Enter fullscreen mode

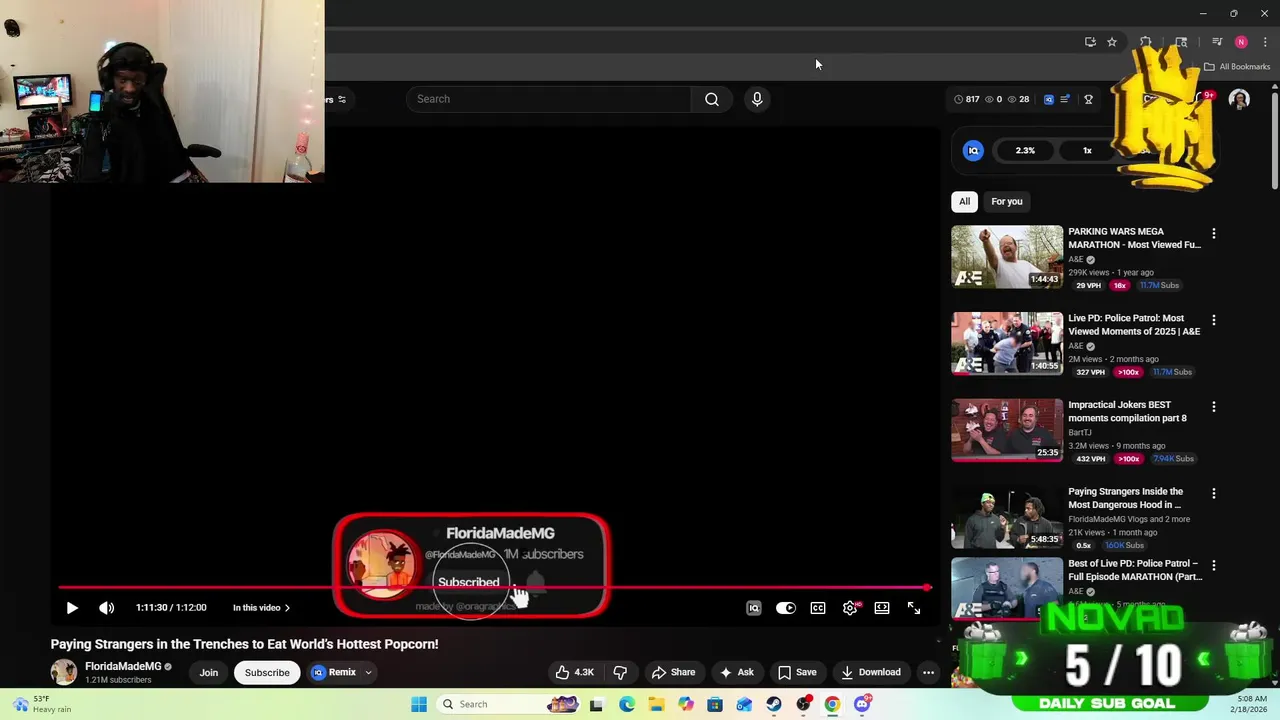coord(914,608)
